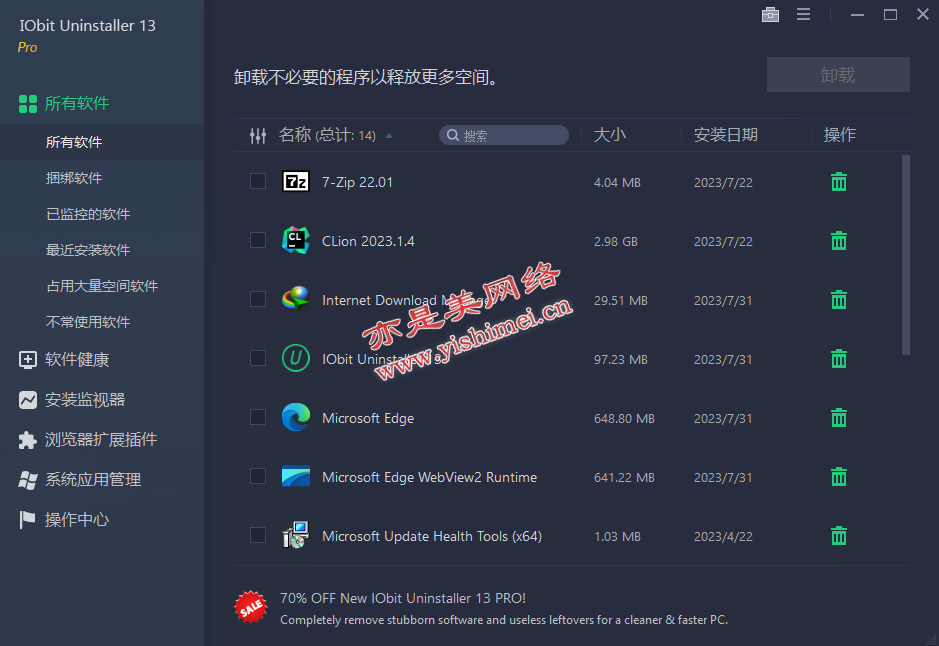The width and height of the screenshot is (939, 646).
Task: Tick Microsoft Update Health Tools checkbox
Action: coord(258,535)
